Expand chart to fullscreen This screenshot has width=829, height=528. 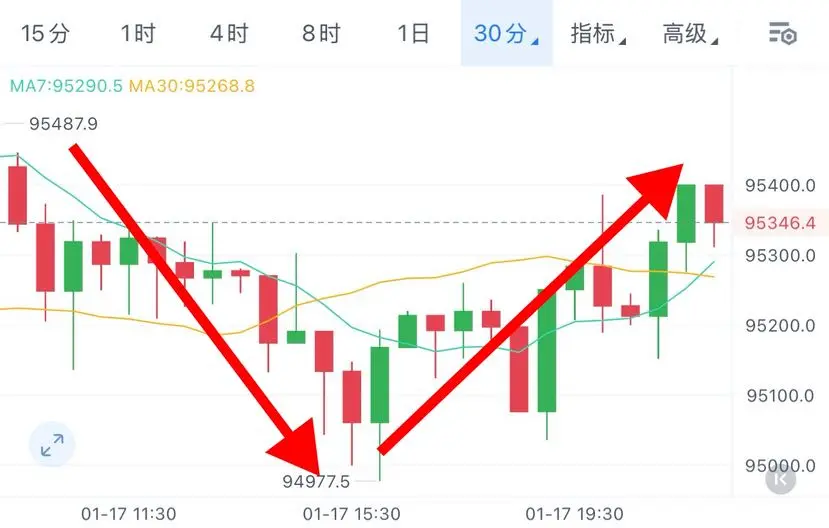tap(52, 444)
